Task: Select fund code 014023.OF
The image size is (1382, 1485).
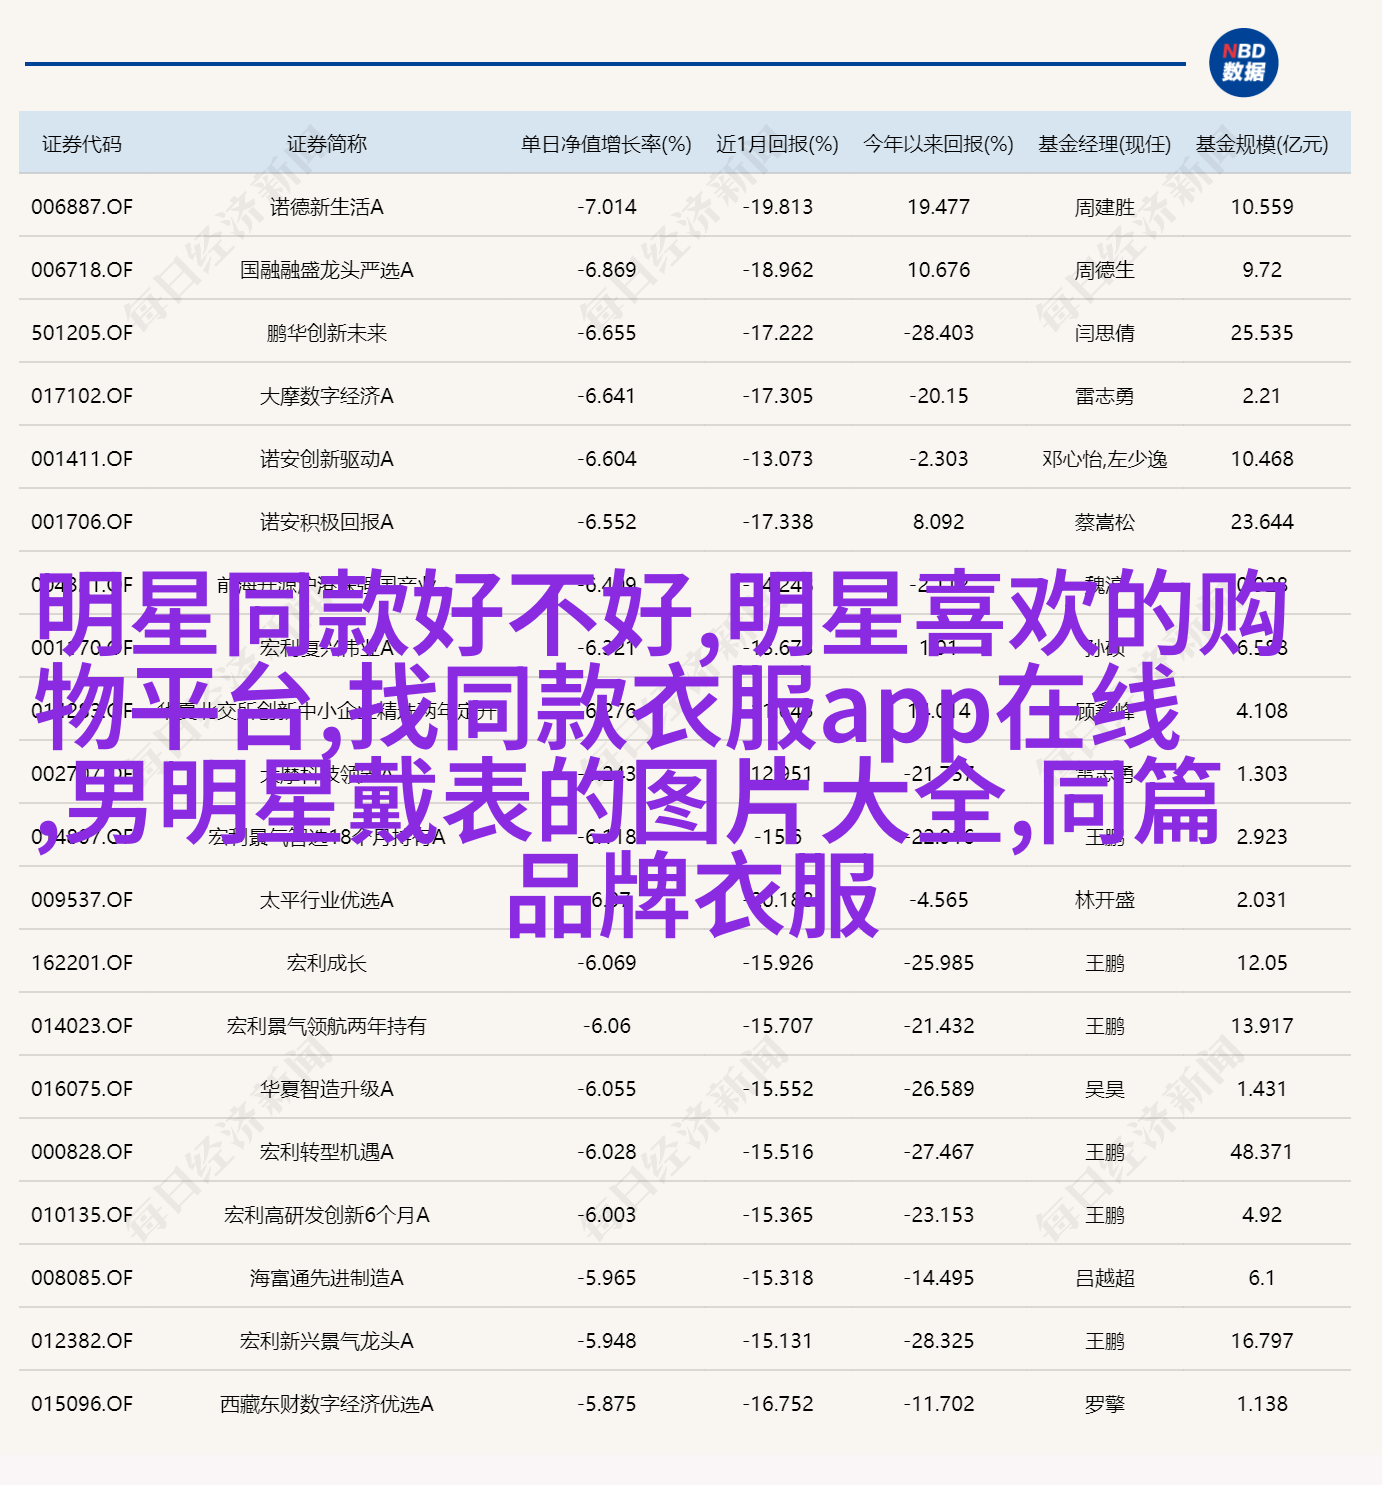Action: 82,1026
